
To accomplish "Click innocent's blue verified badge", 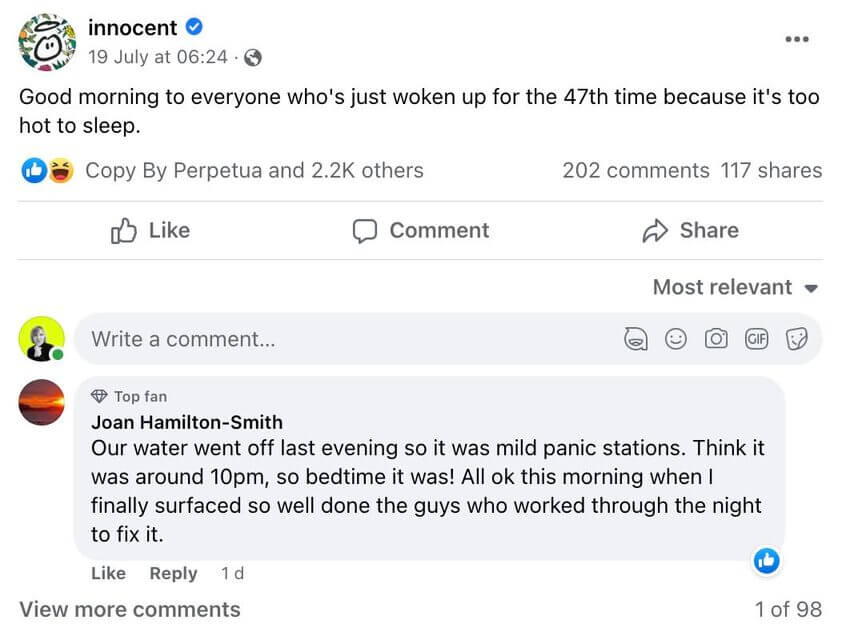I will (x=196, y=28).
